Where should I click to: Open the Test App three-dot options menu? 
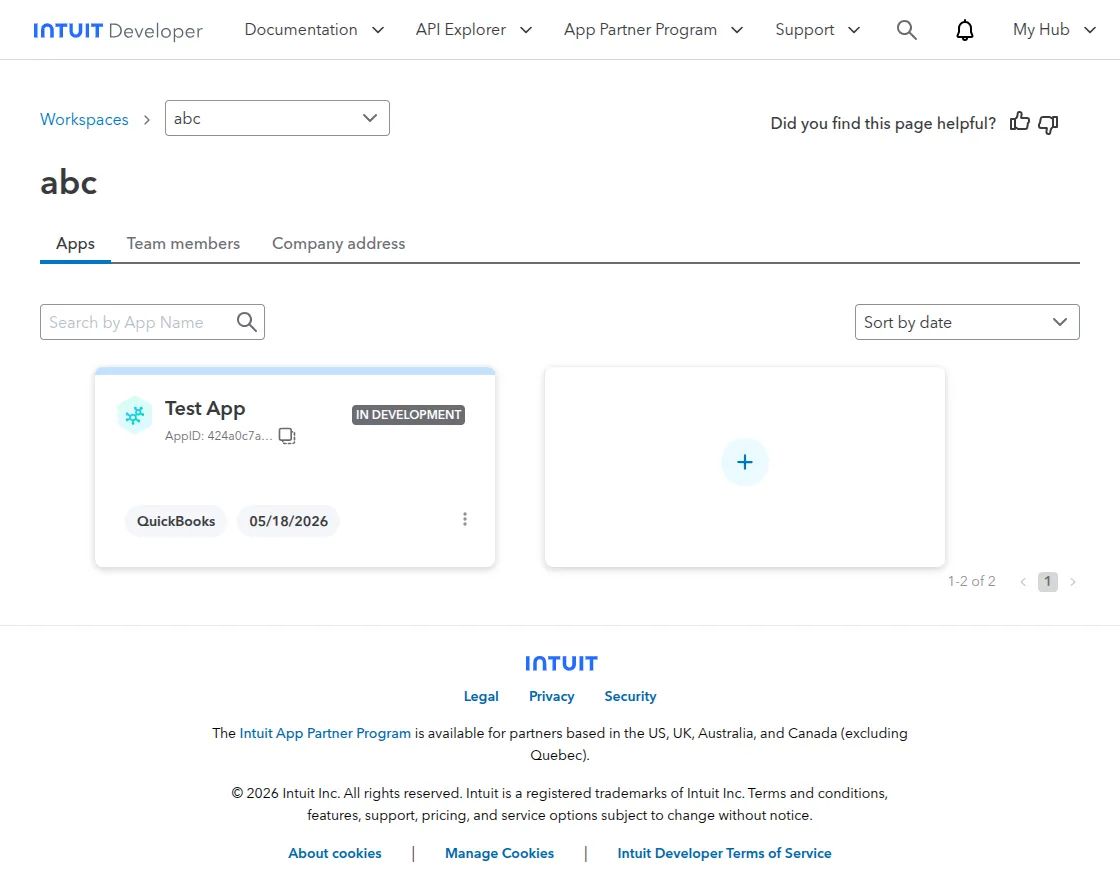(465, 519)
